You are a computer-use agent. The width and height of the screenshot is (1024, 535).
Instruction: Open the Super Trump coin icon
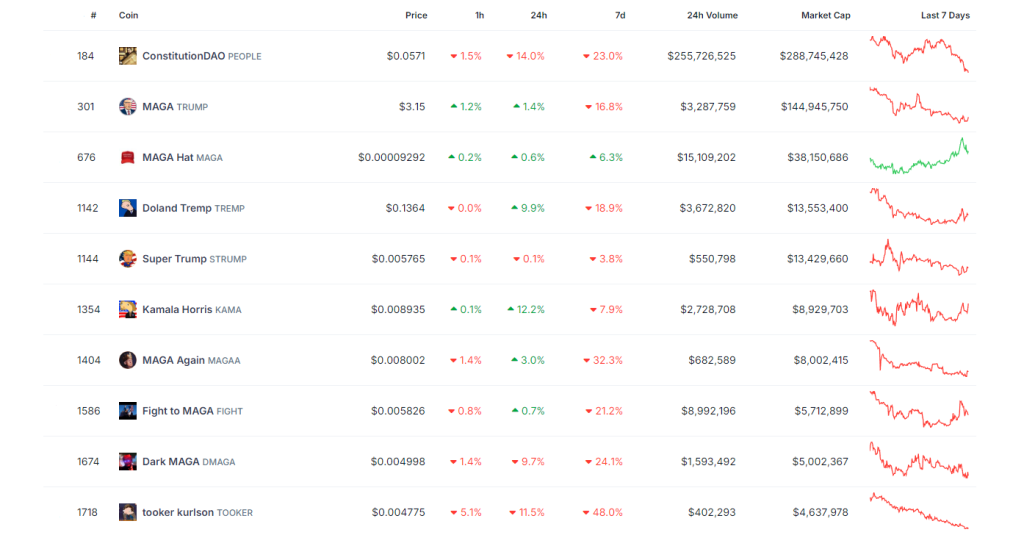click(x=127, y=259)
